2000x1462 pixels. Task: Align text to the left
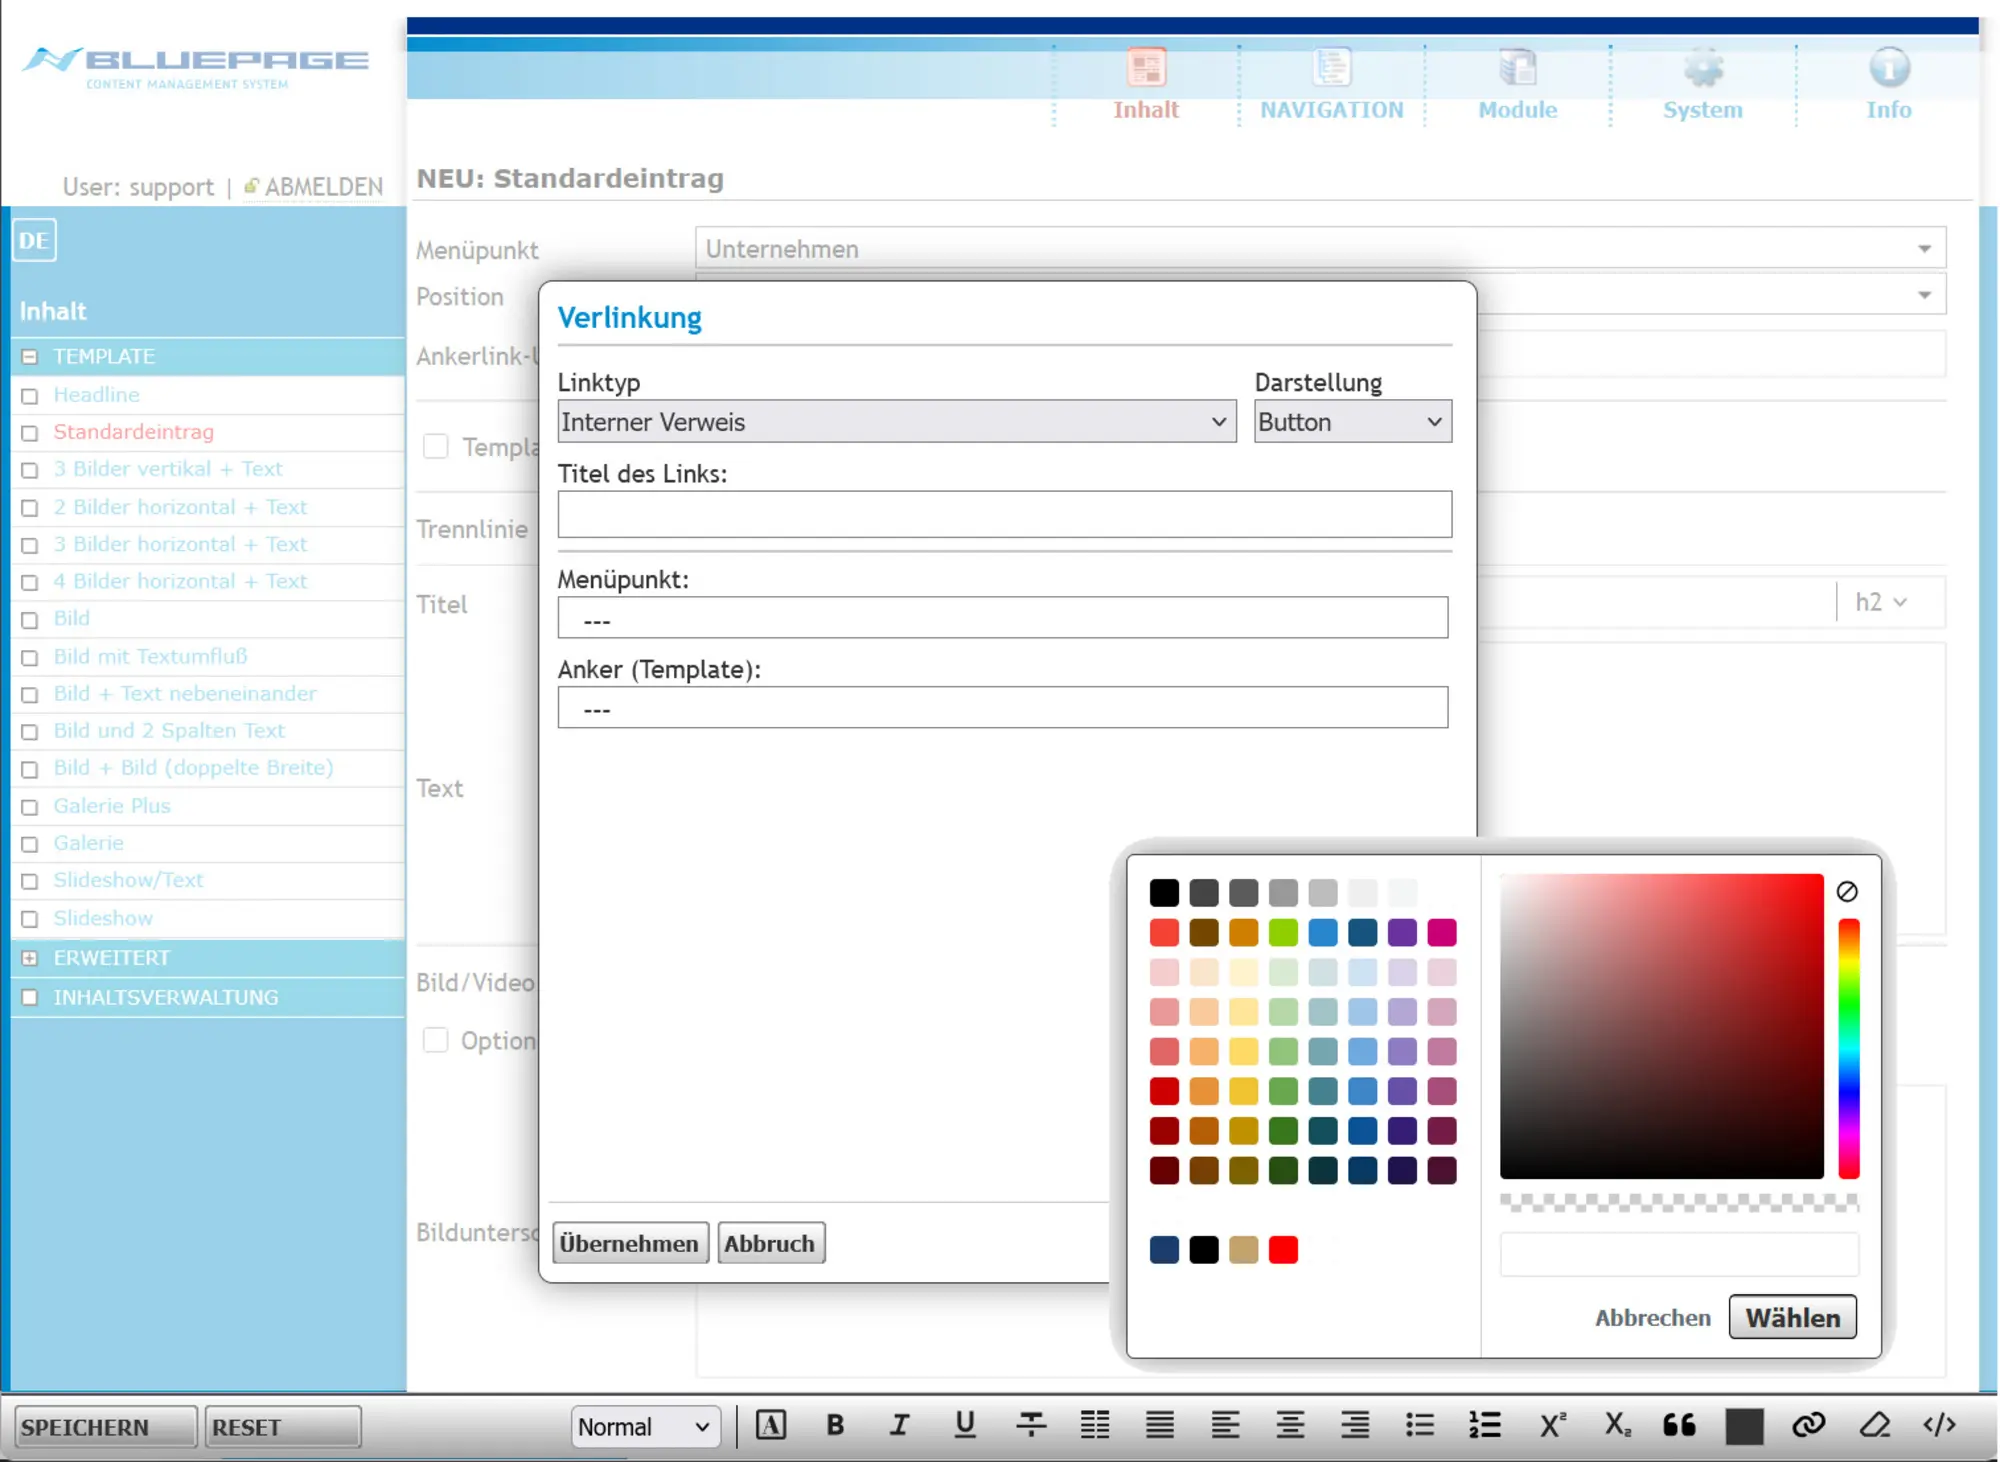click(x=1225, y=1425)
